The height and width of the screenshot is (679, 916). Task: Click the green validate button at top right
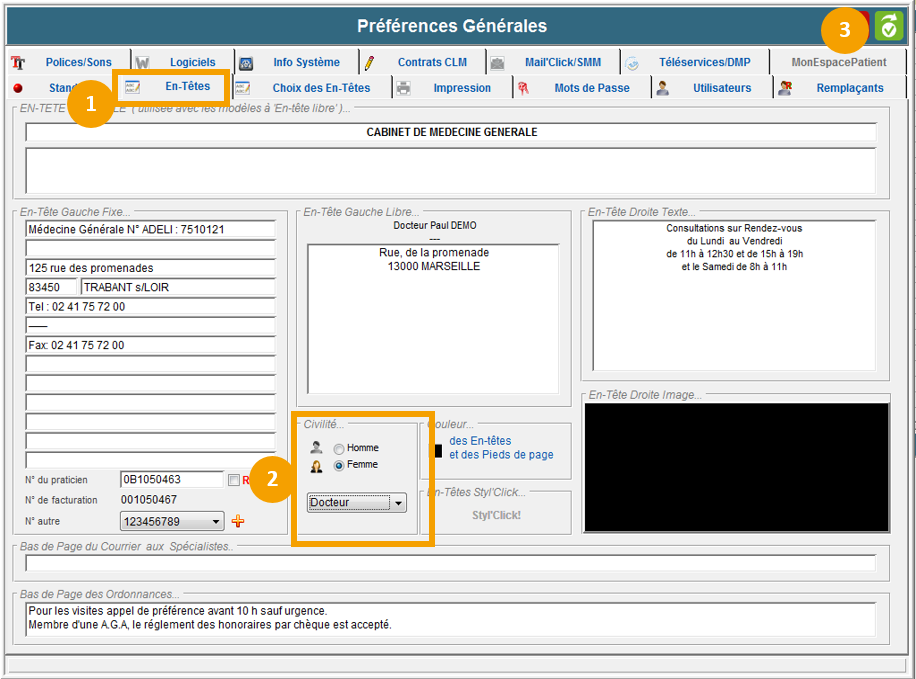[x=888, y=27]
